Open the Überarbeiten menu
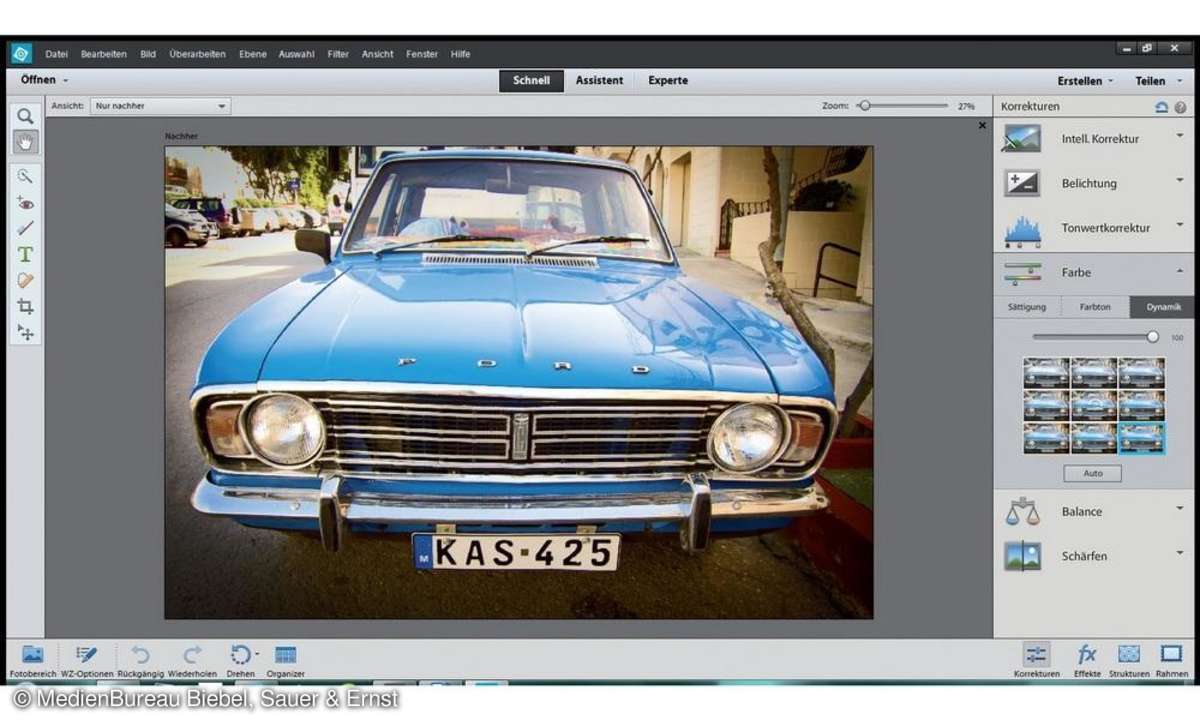The height and width of the screenshot is (720, 1200). pos(197,54)
